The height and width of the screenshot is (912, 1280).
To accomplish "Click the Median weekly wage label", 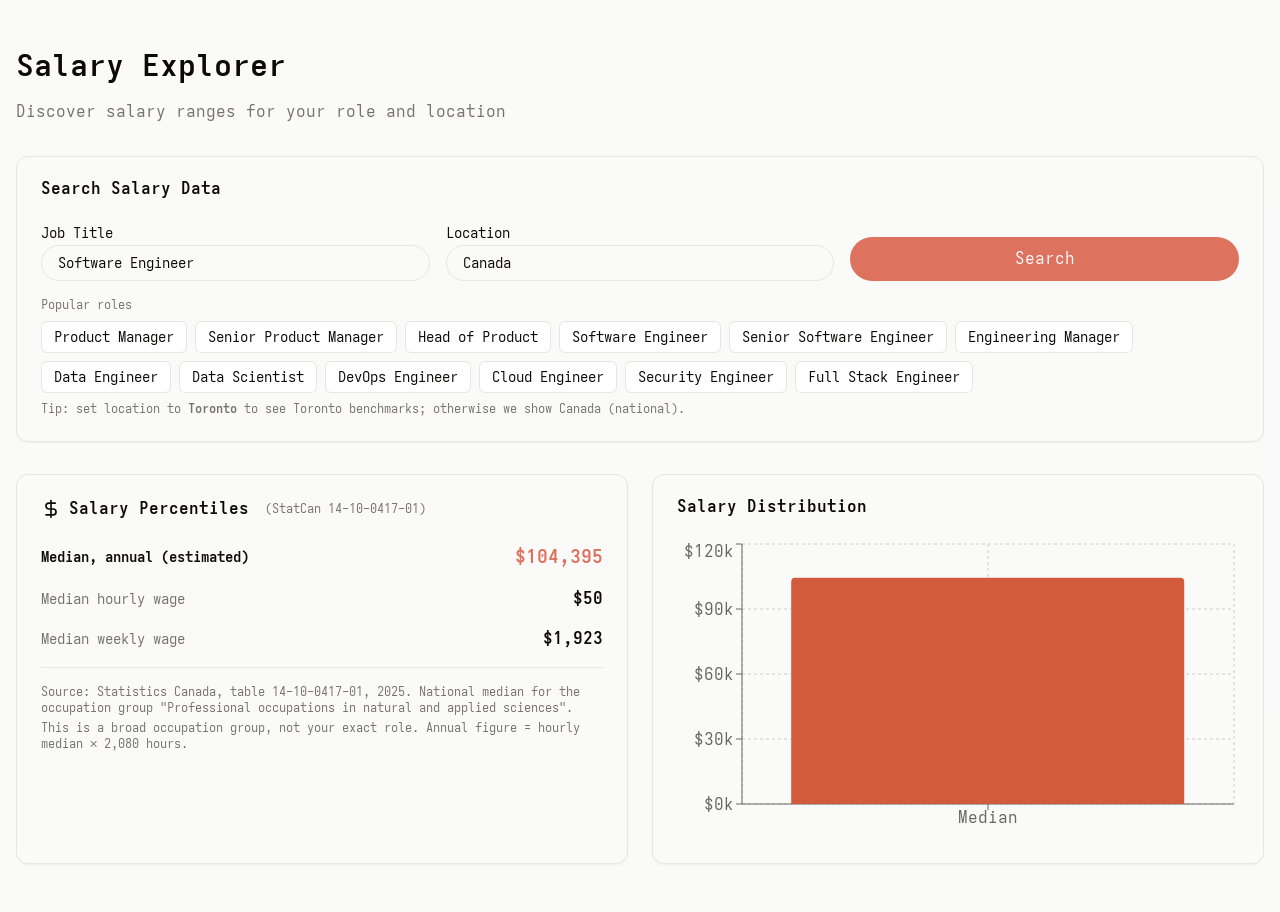I will click(x=113, y=639).
